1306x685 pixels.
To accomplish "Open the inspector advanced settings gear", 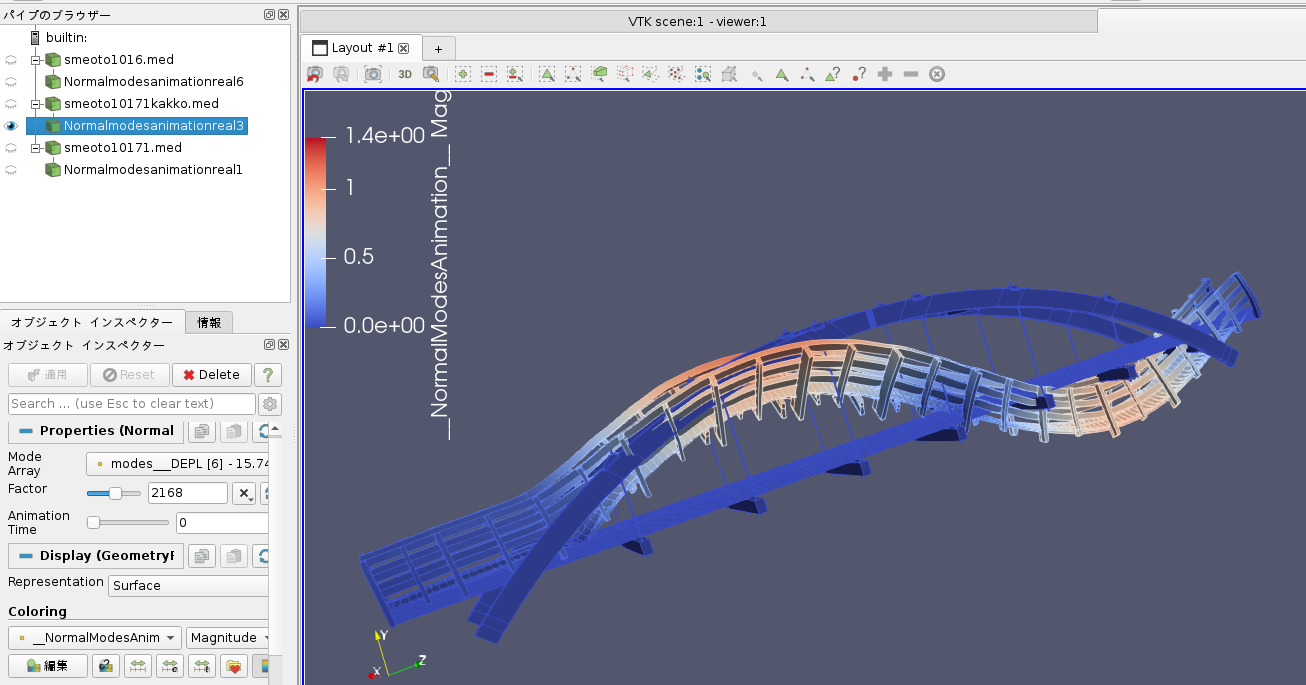I will [269, 404].
